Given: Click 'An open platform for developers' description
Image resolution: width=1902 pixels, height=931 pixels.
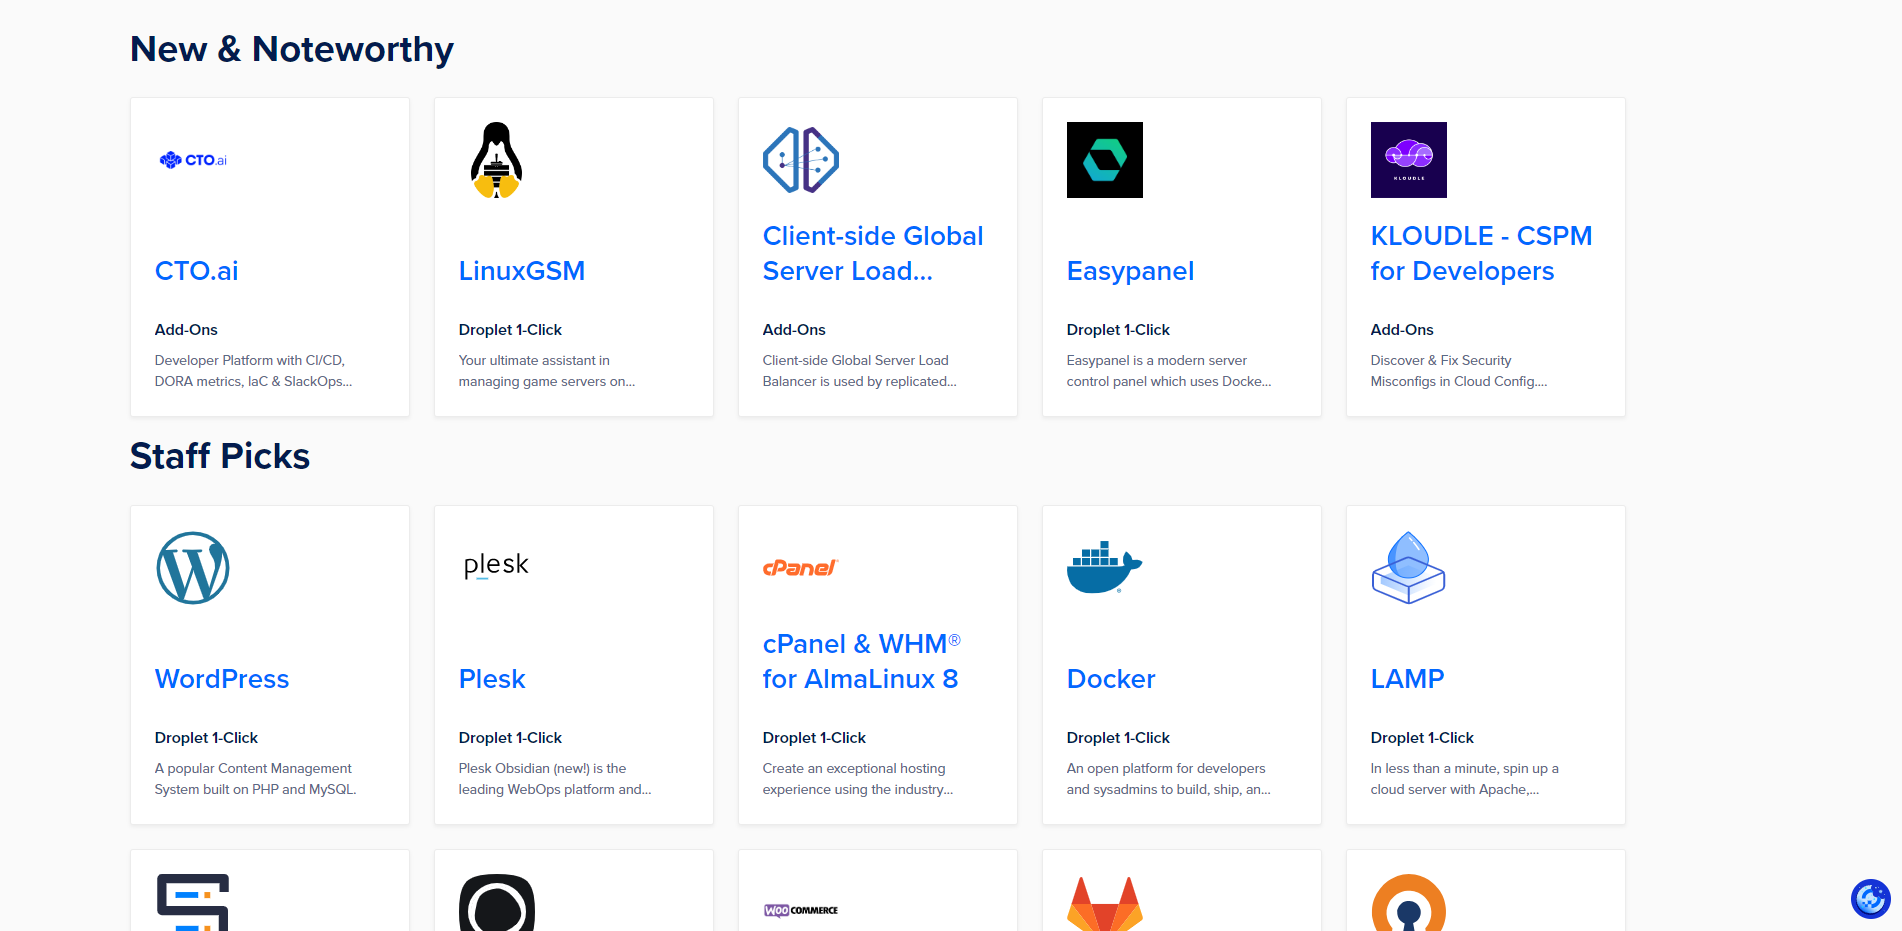Looking at the screenshot, I should [1168, 779].
